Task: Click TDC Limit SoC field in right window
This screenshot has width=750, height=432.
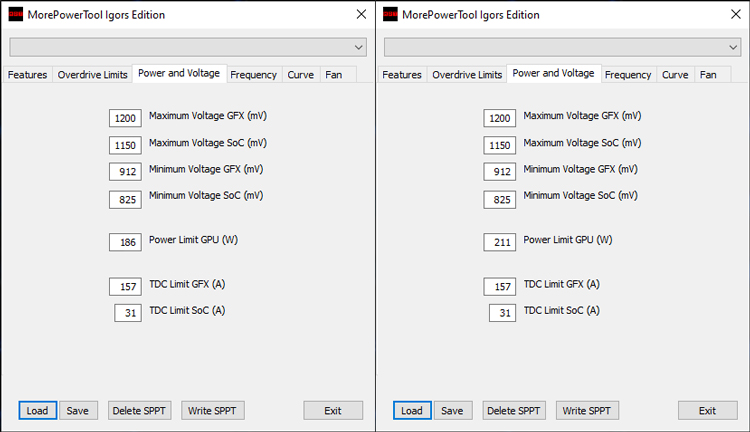Action: point(502,313)
